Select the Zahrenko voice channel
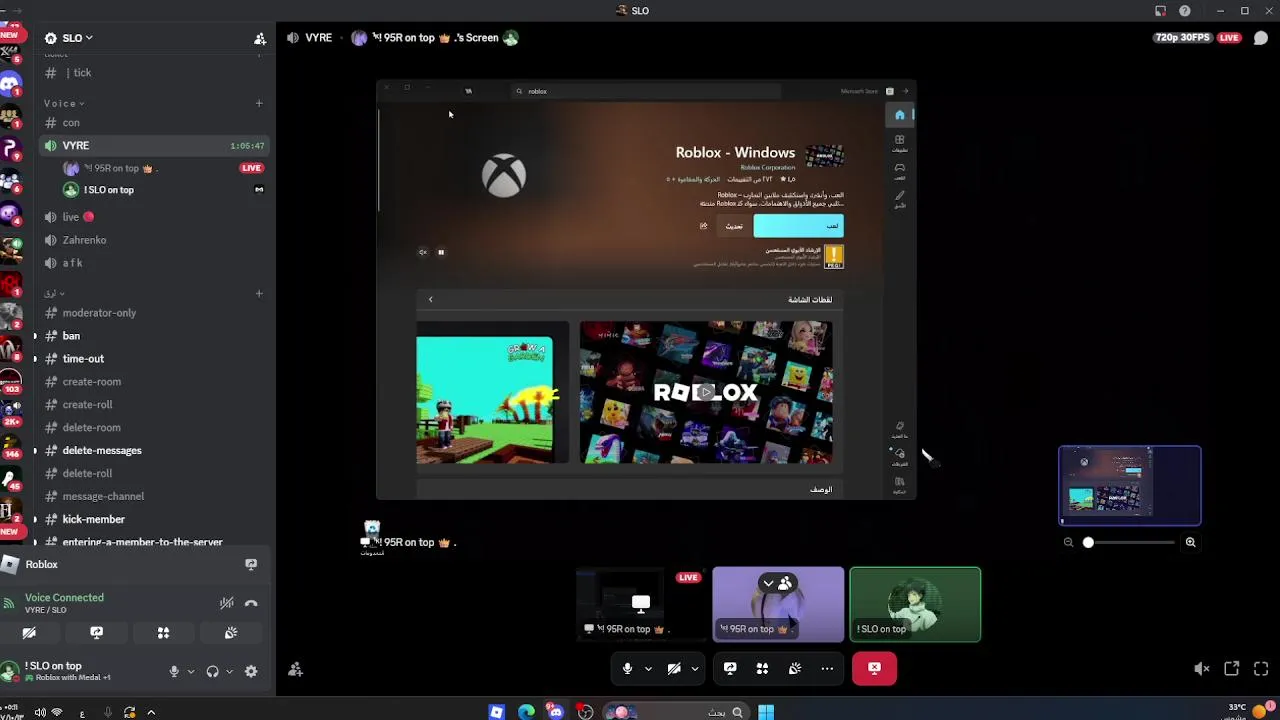The width and height of the screenshot is (1280, 720). pyautogui.click(x=154, y=240)
